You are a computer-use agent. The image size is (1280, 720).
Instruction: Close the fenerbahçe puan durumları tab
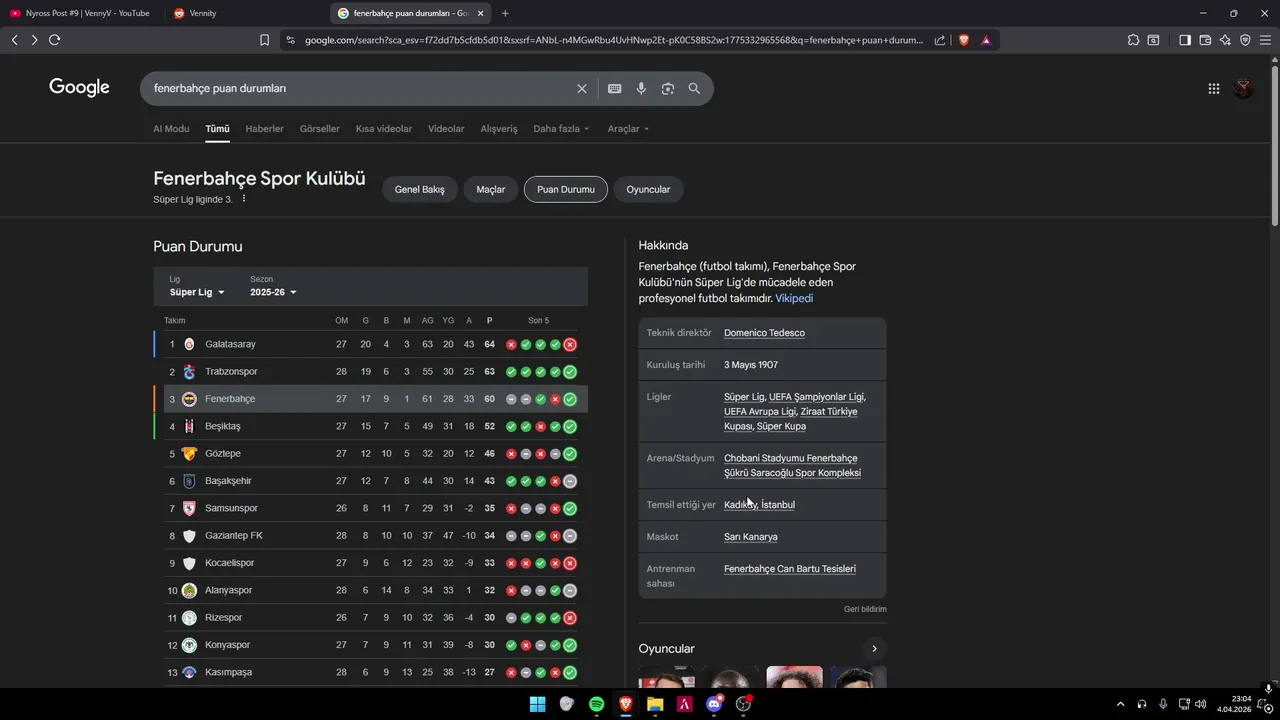pos(481,13)
